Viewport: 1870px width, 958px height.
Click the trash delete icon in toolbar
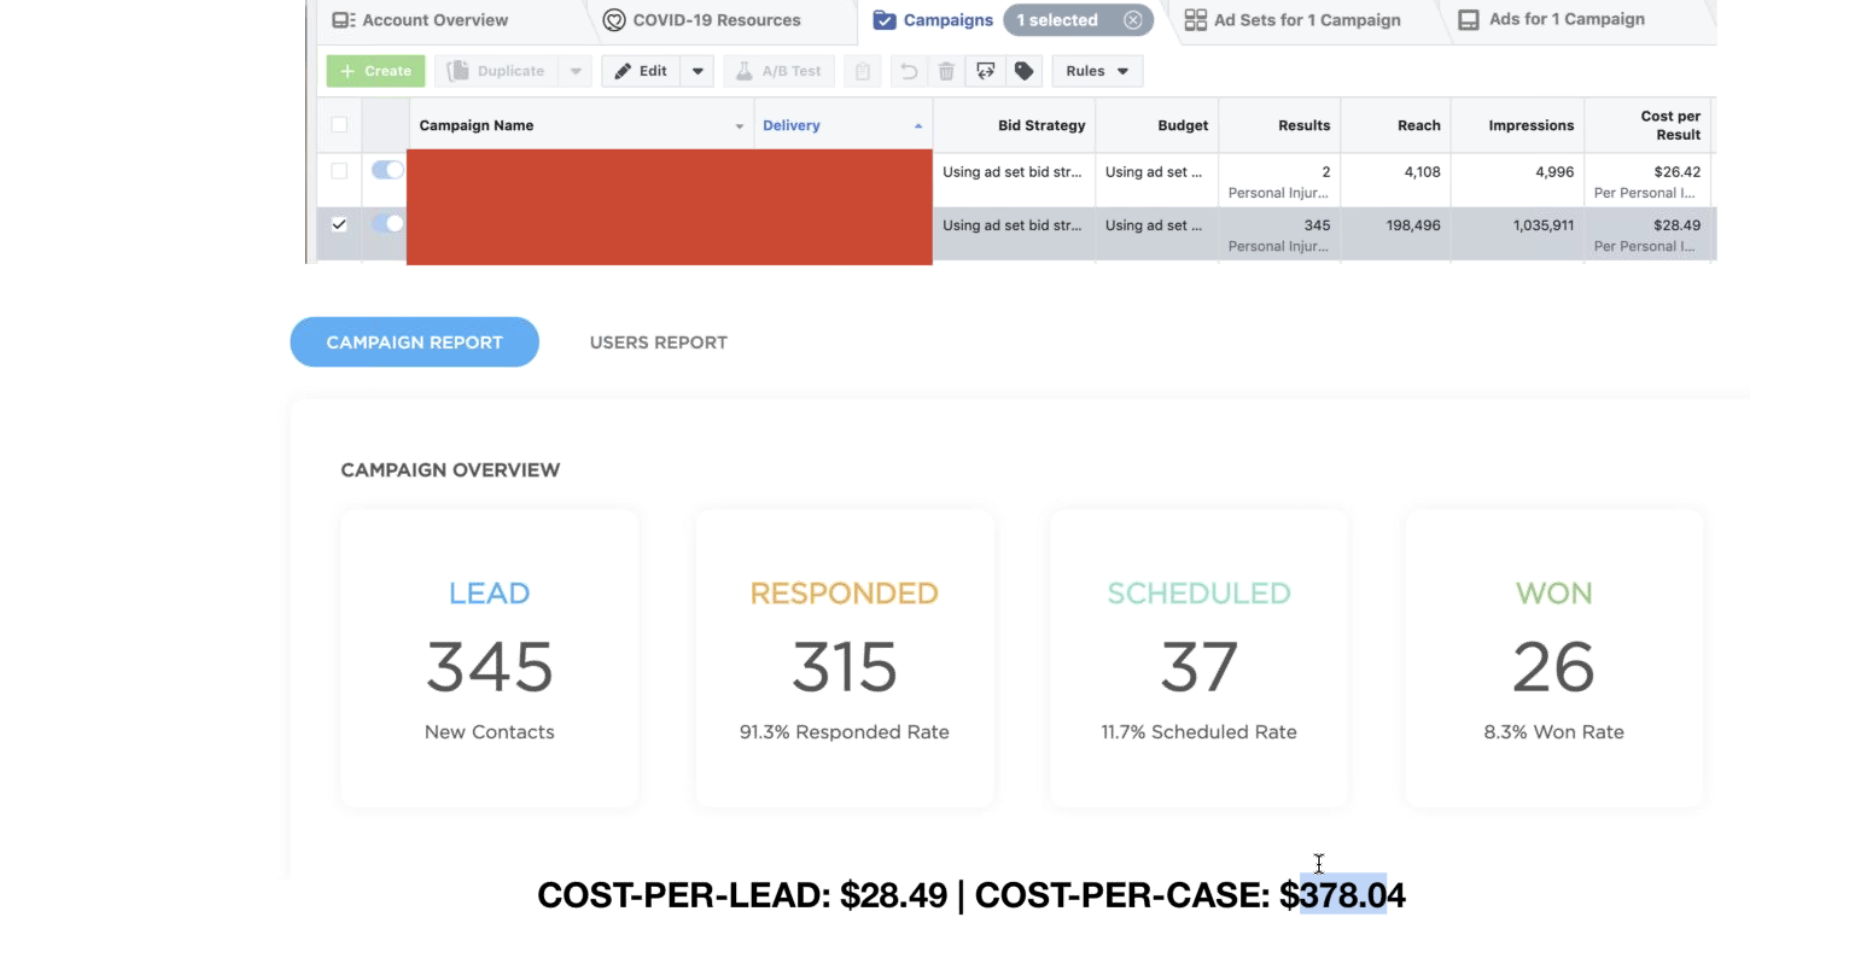coord(946,71)
